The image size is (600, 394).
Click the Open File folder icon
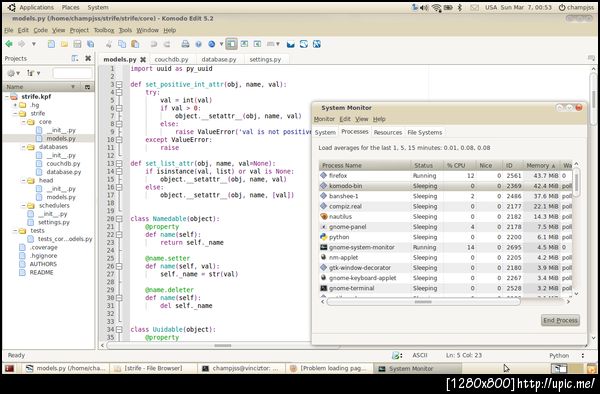[x=64, y=44]
